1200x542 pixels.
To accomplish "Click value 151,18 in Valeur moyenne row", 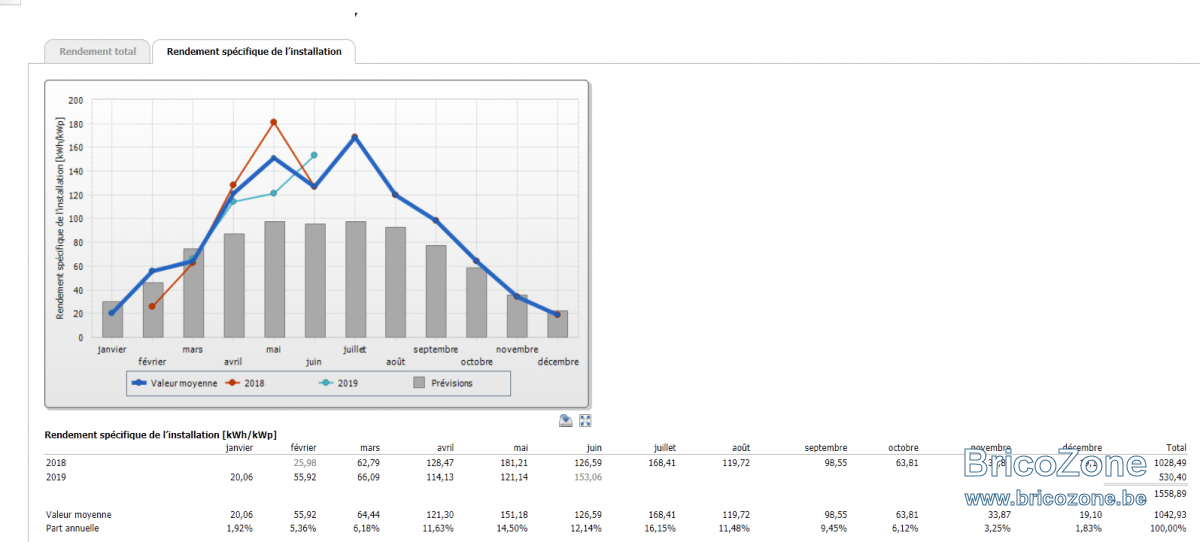I will (514, 514).
